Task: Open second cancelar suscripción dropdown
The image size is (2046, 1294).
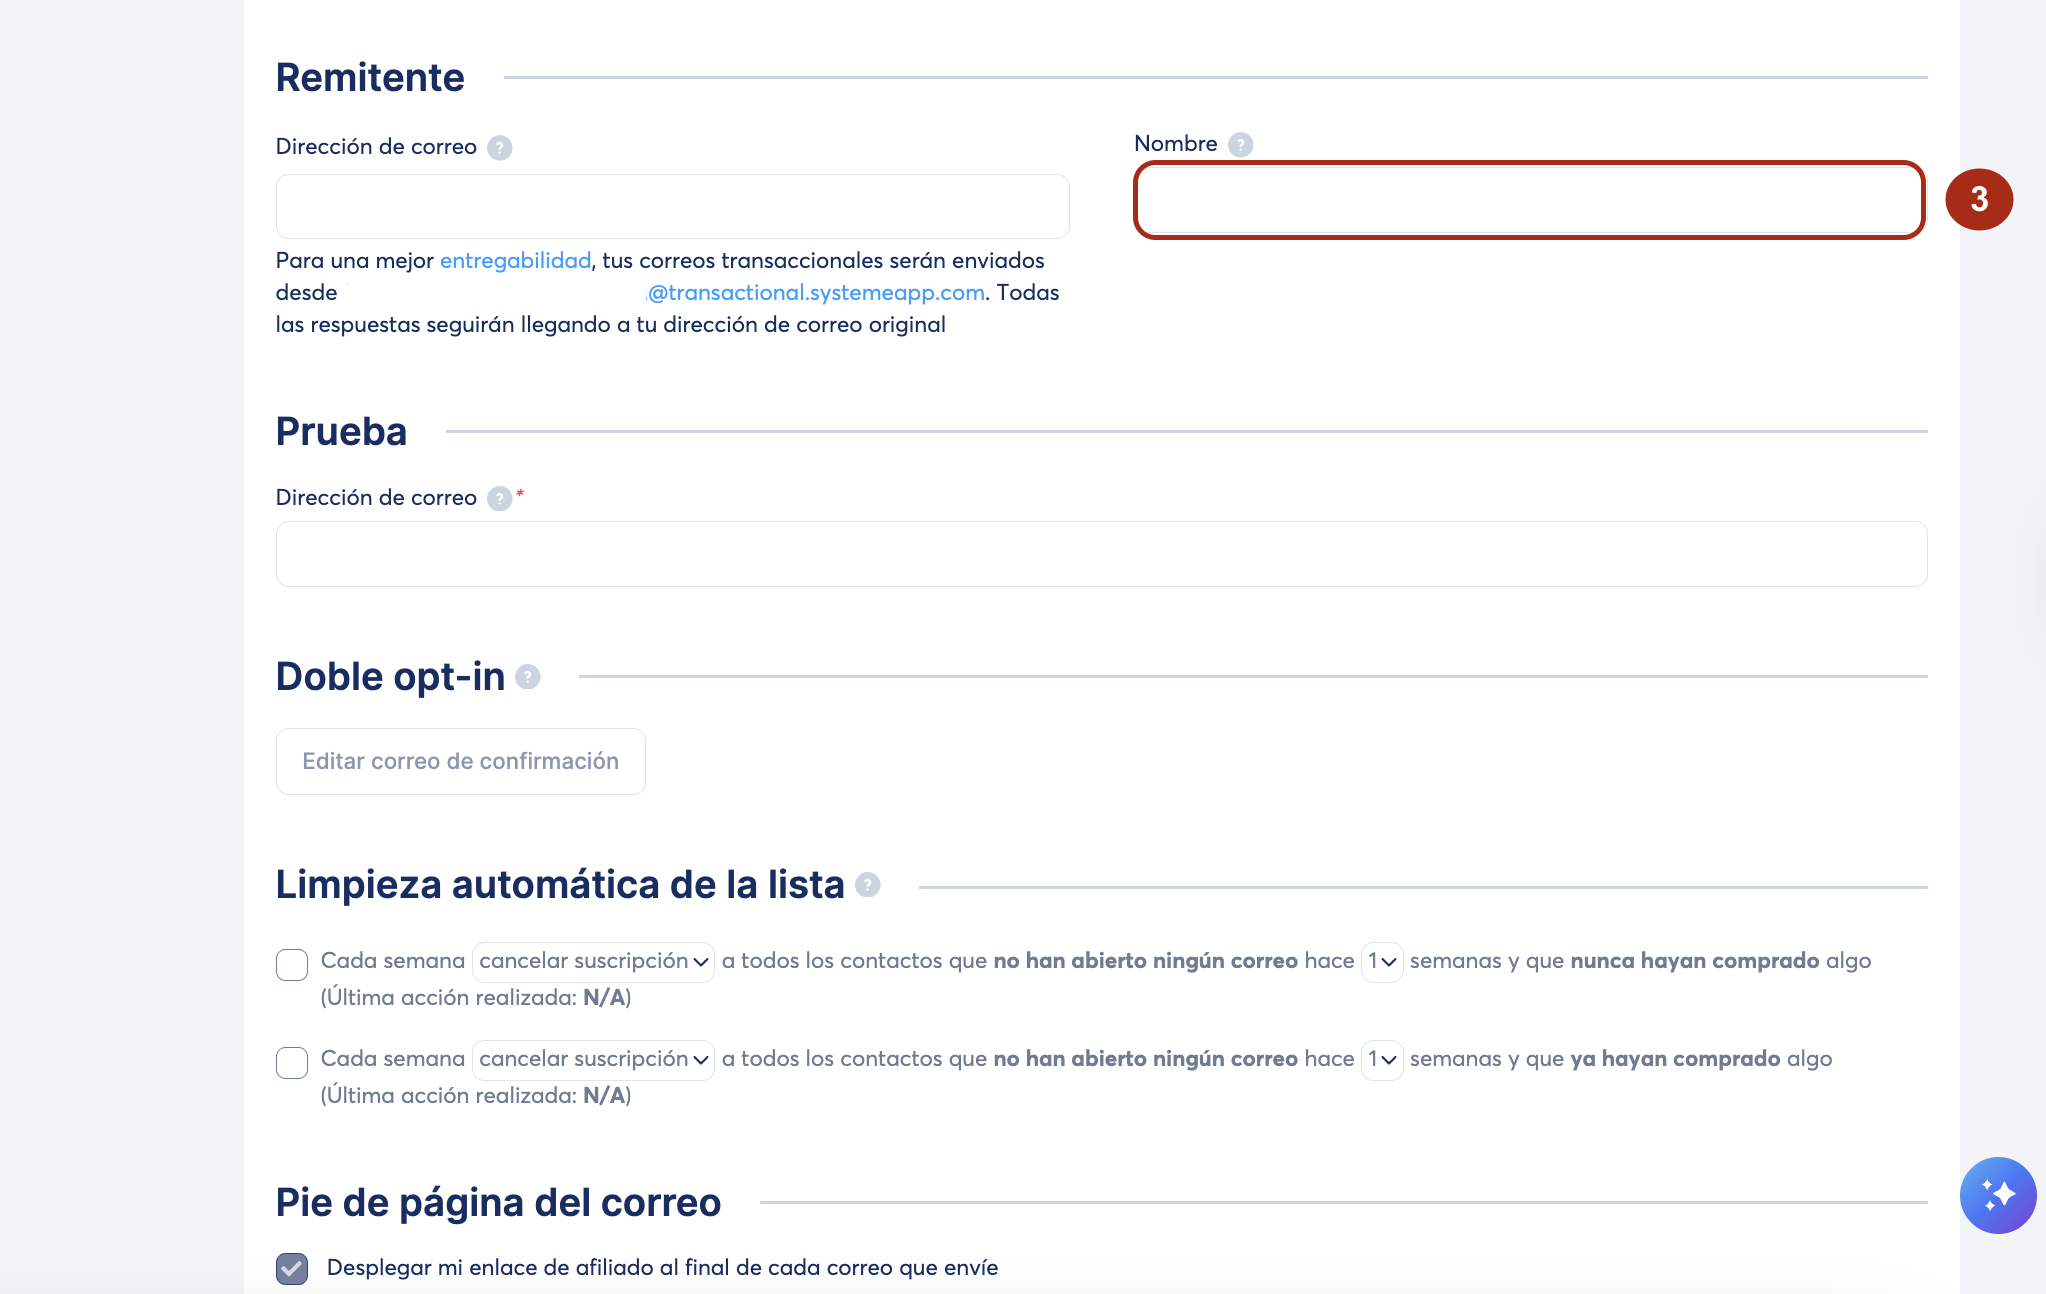Action: pyautogui.click(x=593, y=1060)
